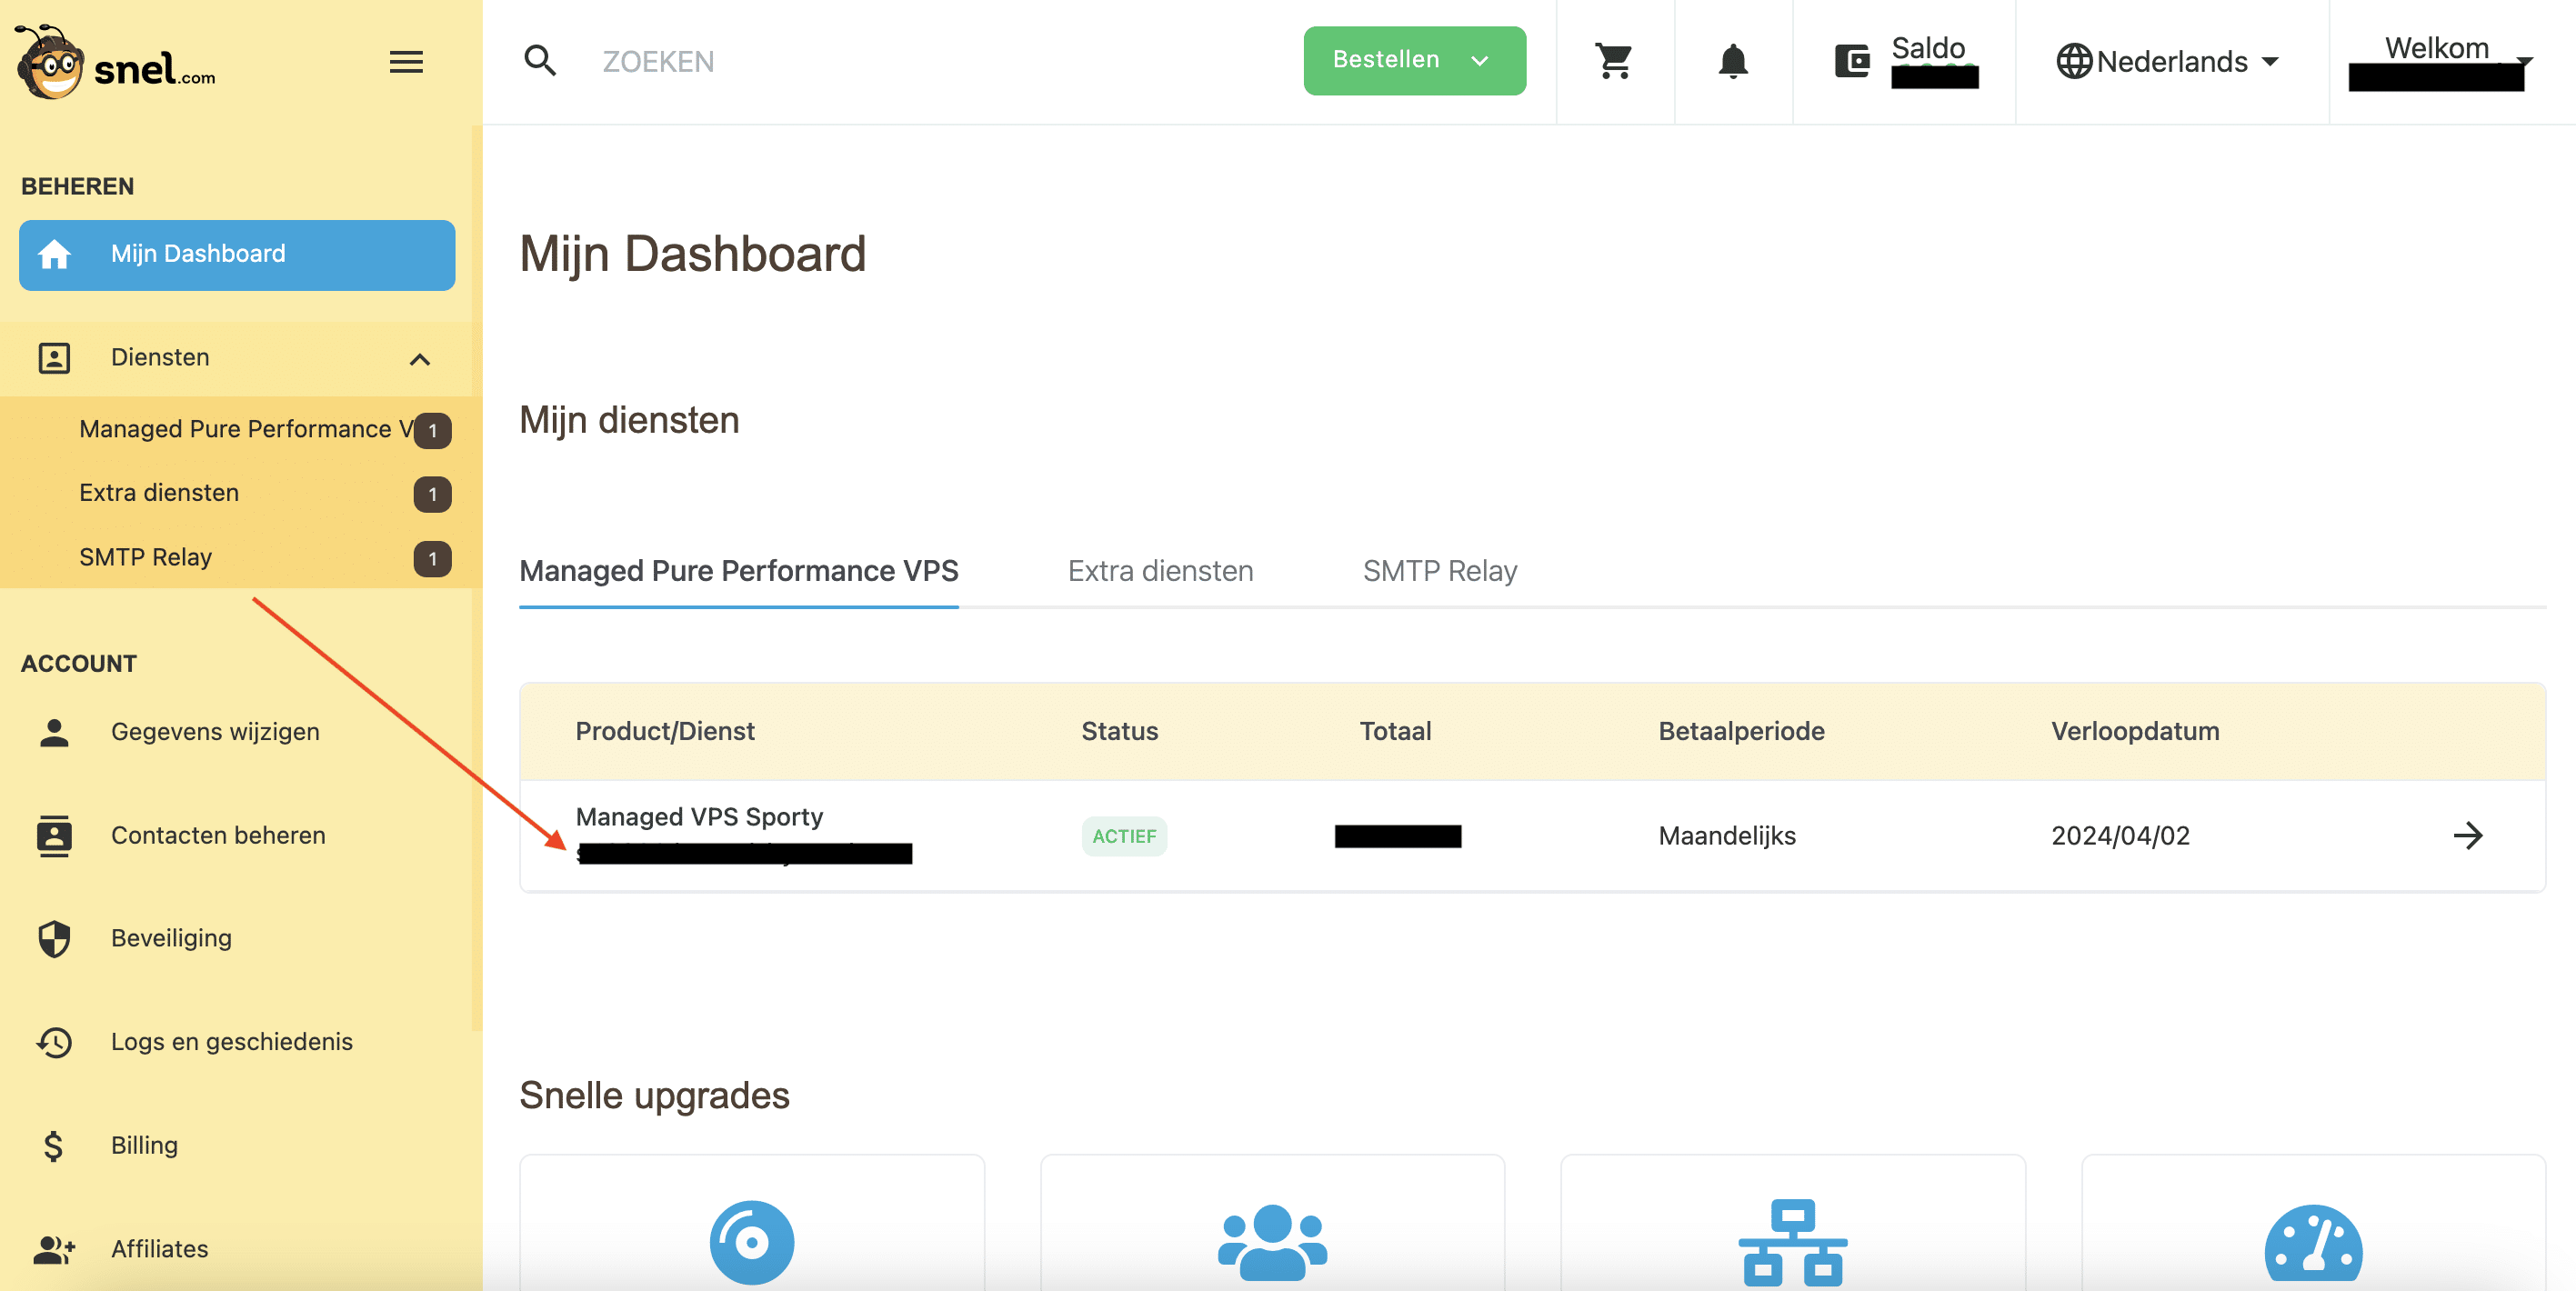Screen dimensions: 2576x1291
Task: Toggle the hamburger sidebar menu
Action: tap(406, 62)
